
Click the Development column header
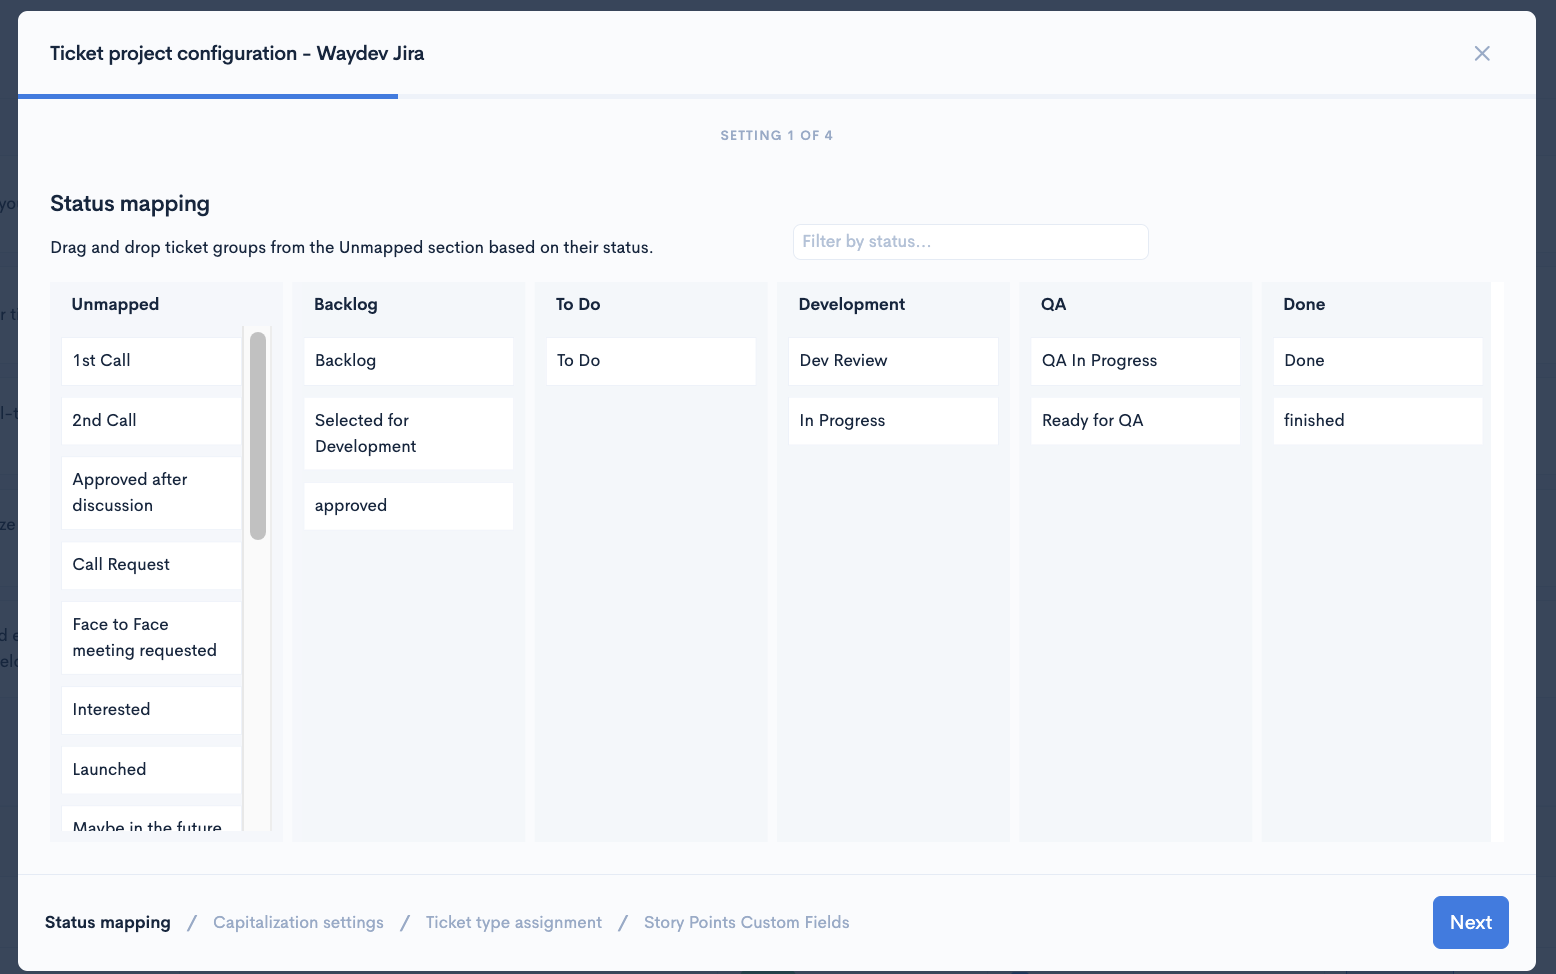click(851, 305)
